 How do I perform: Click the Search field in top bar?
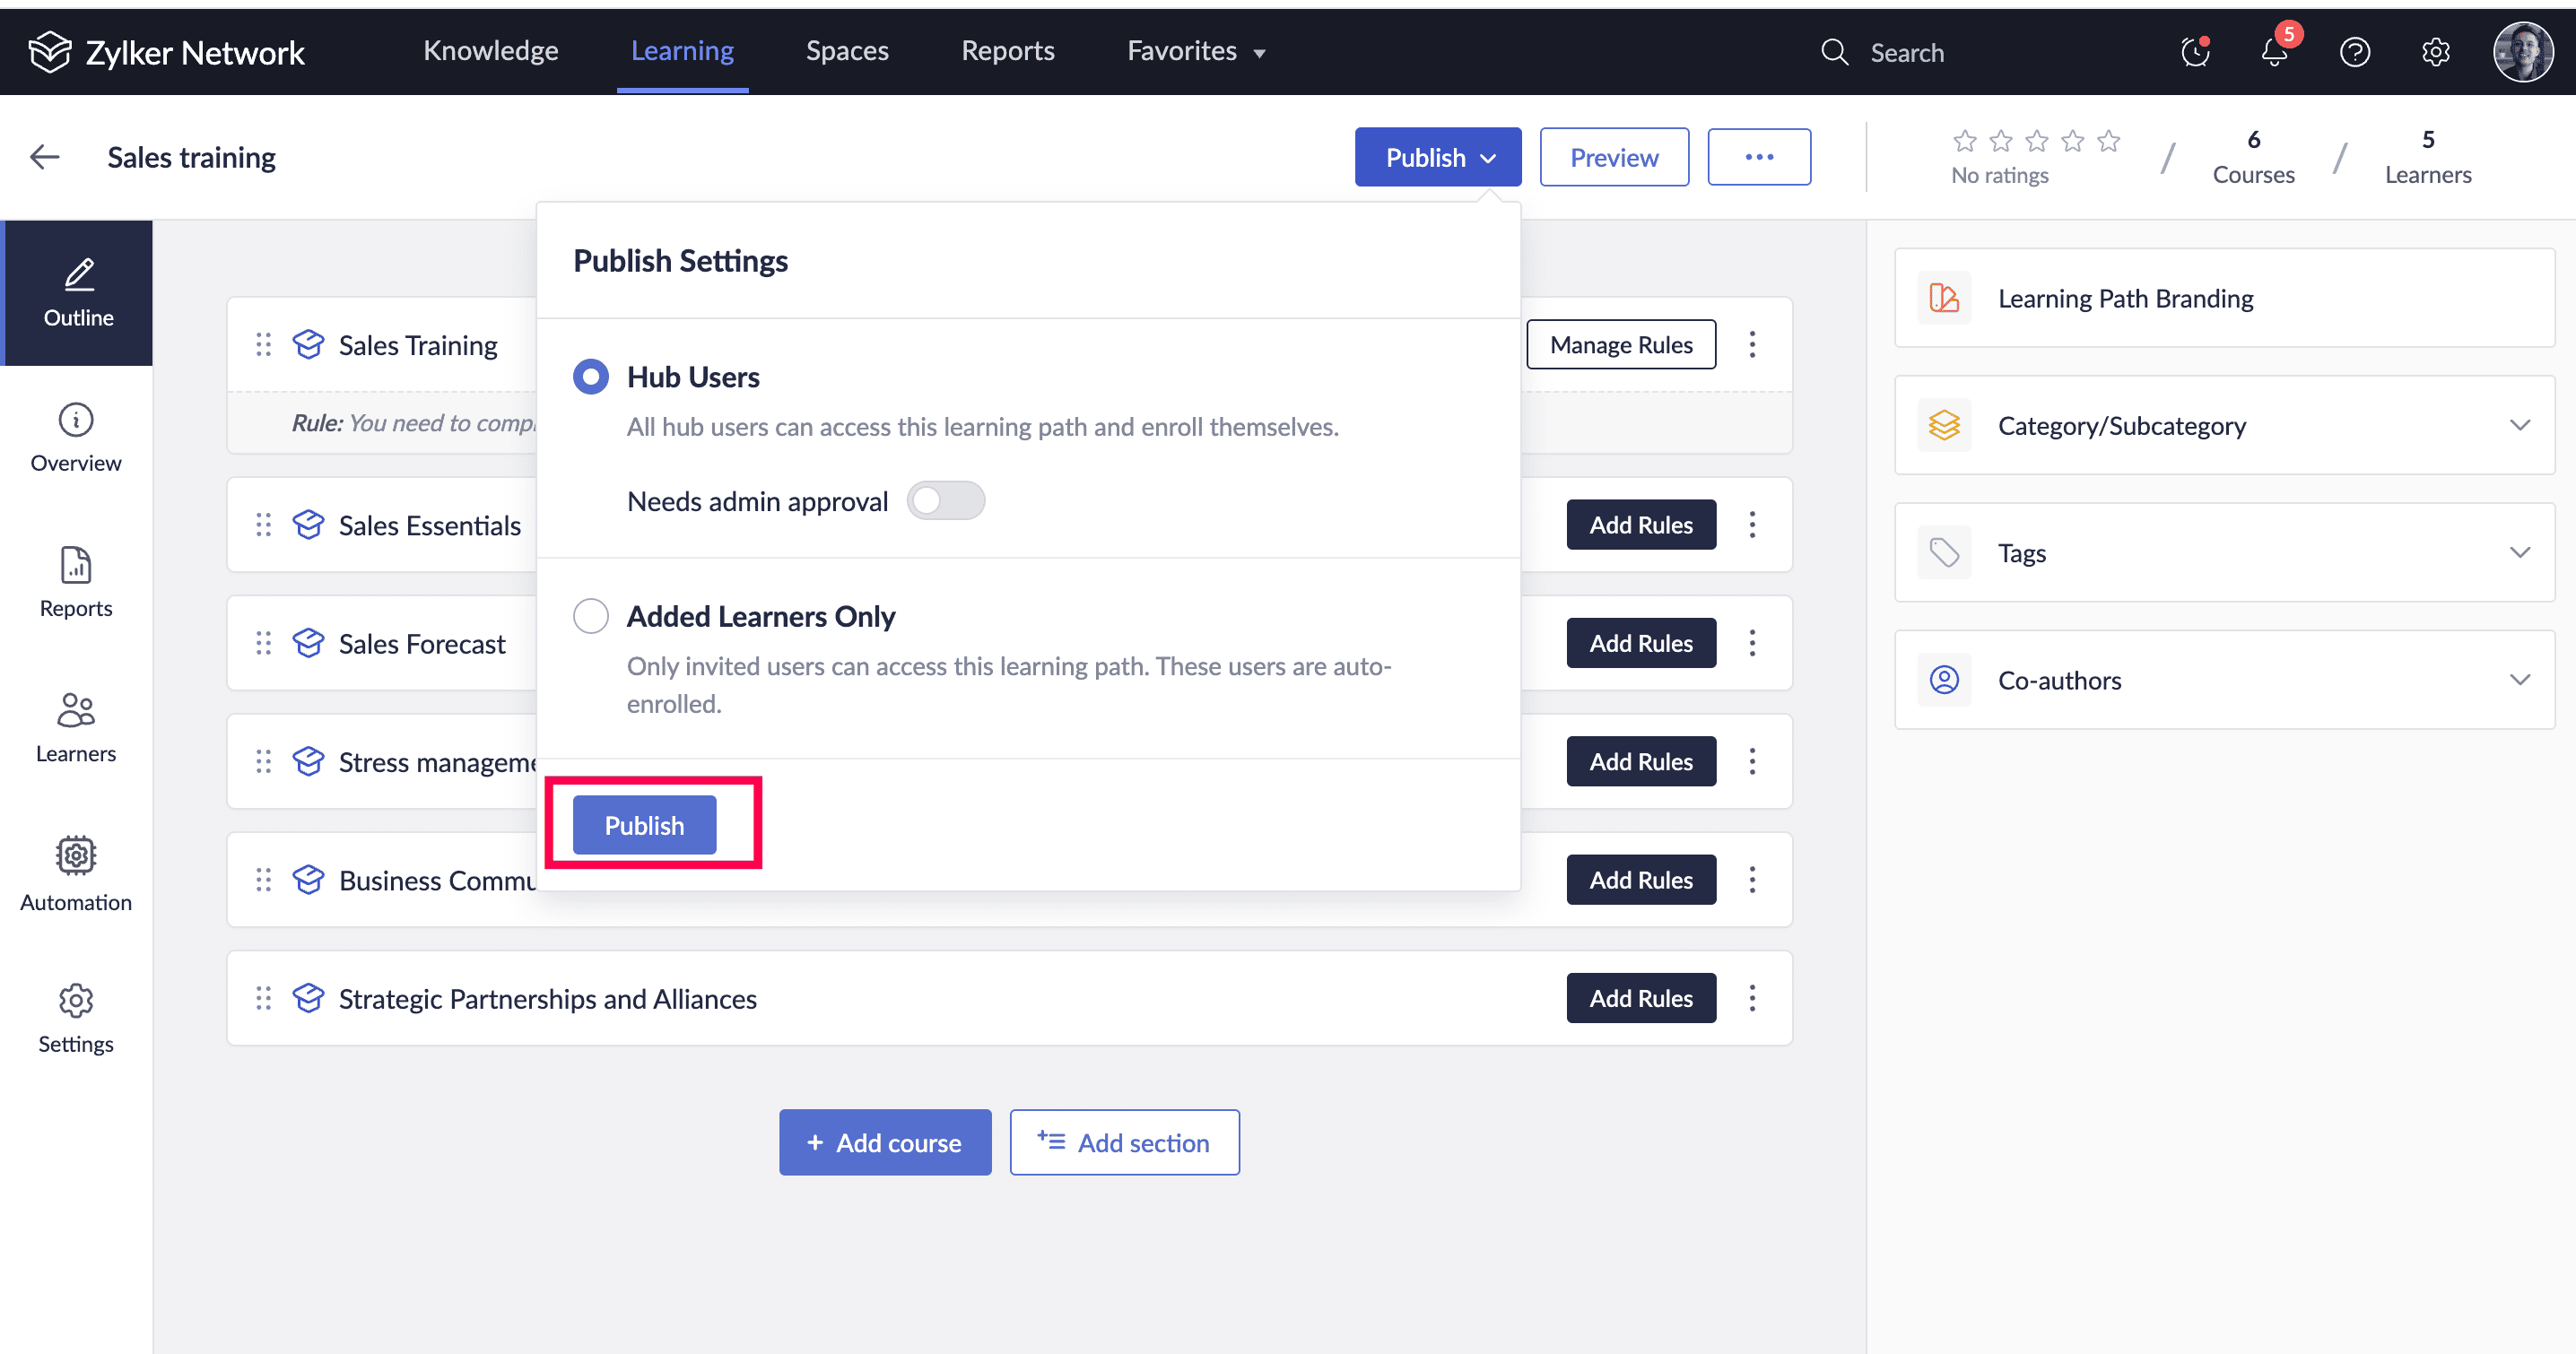coord(1906,52)
